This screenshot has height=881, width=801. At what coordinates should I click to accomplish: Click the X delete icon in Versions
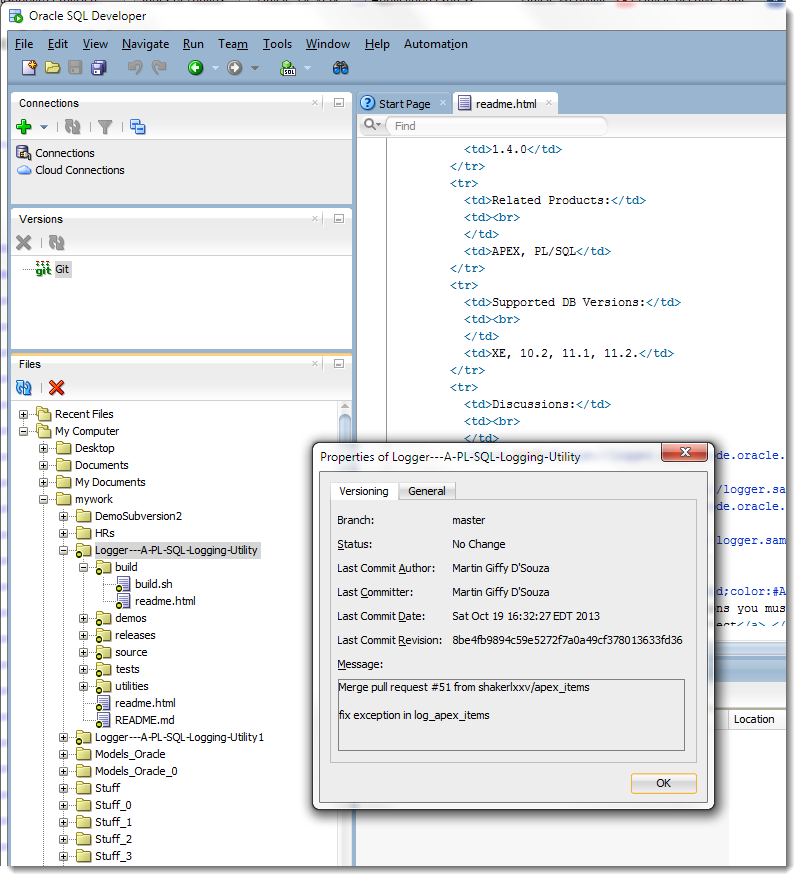[24, 243]
